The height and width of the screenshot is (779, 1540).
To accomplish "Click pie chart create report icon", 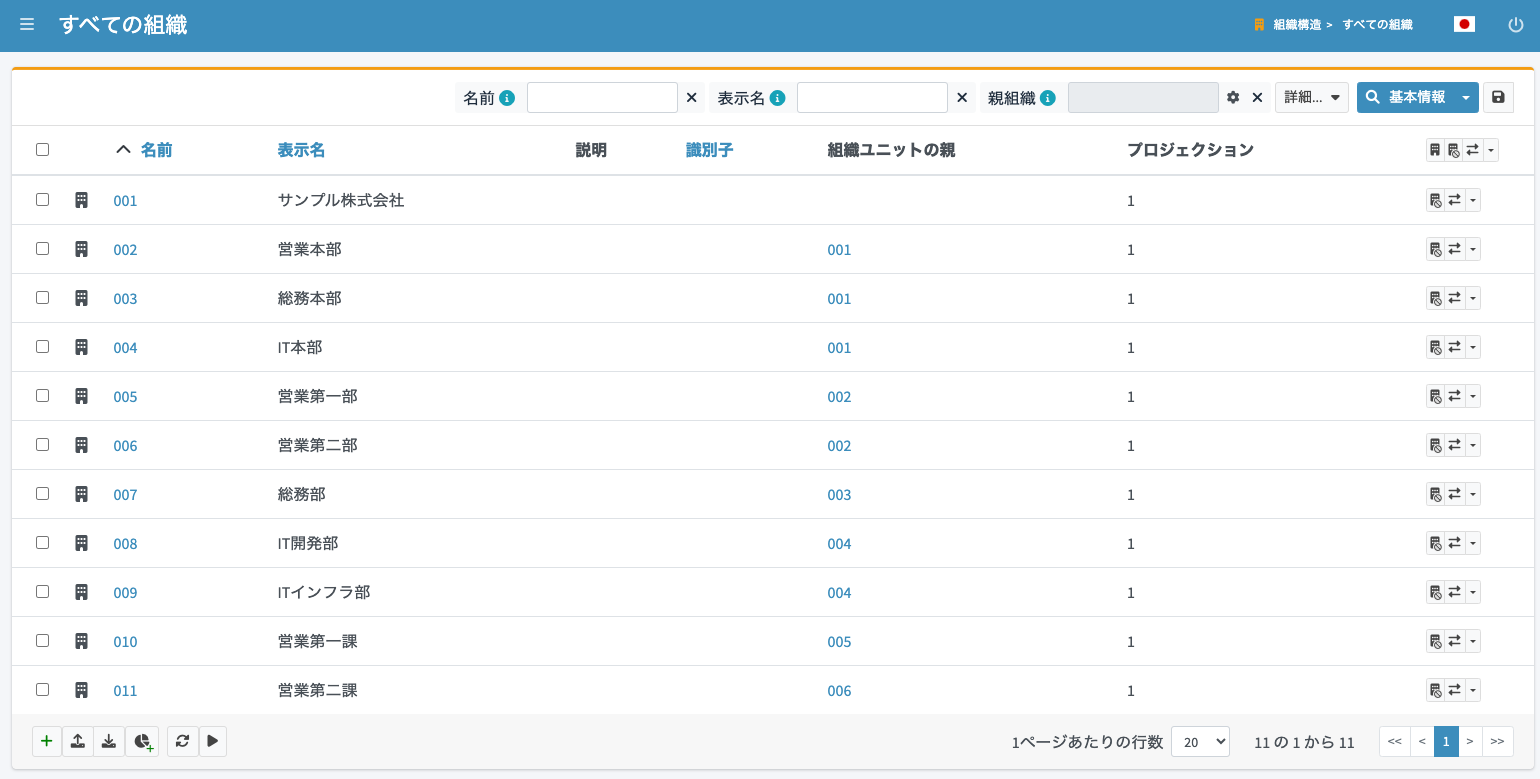I will (142, 741).
